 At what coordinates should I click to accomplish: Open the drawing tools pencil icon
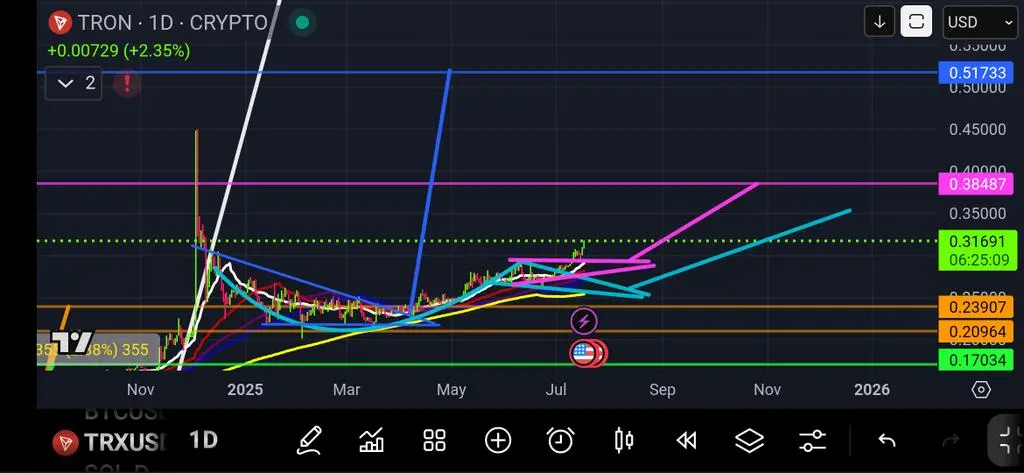coord(309,440)
